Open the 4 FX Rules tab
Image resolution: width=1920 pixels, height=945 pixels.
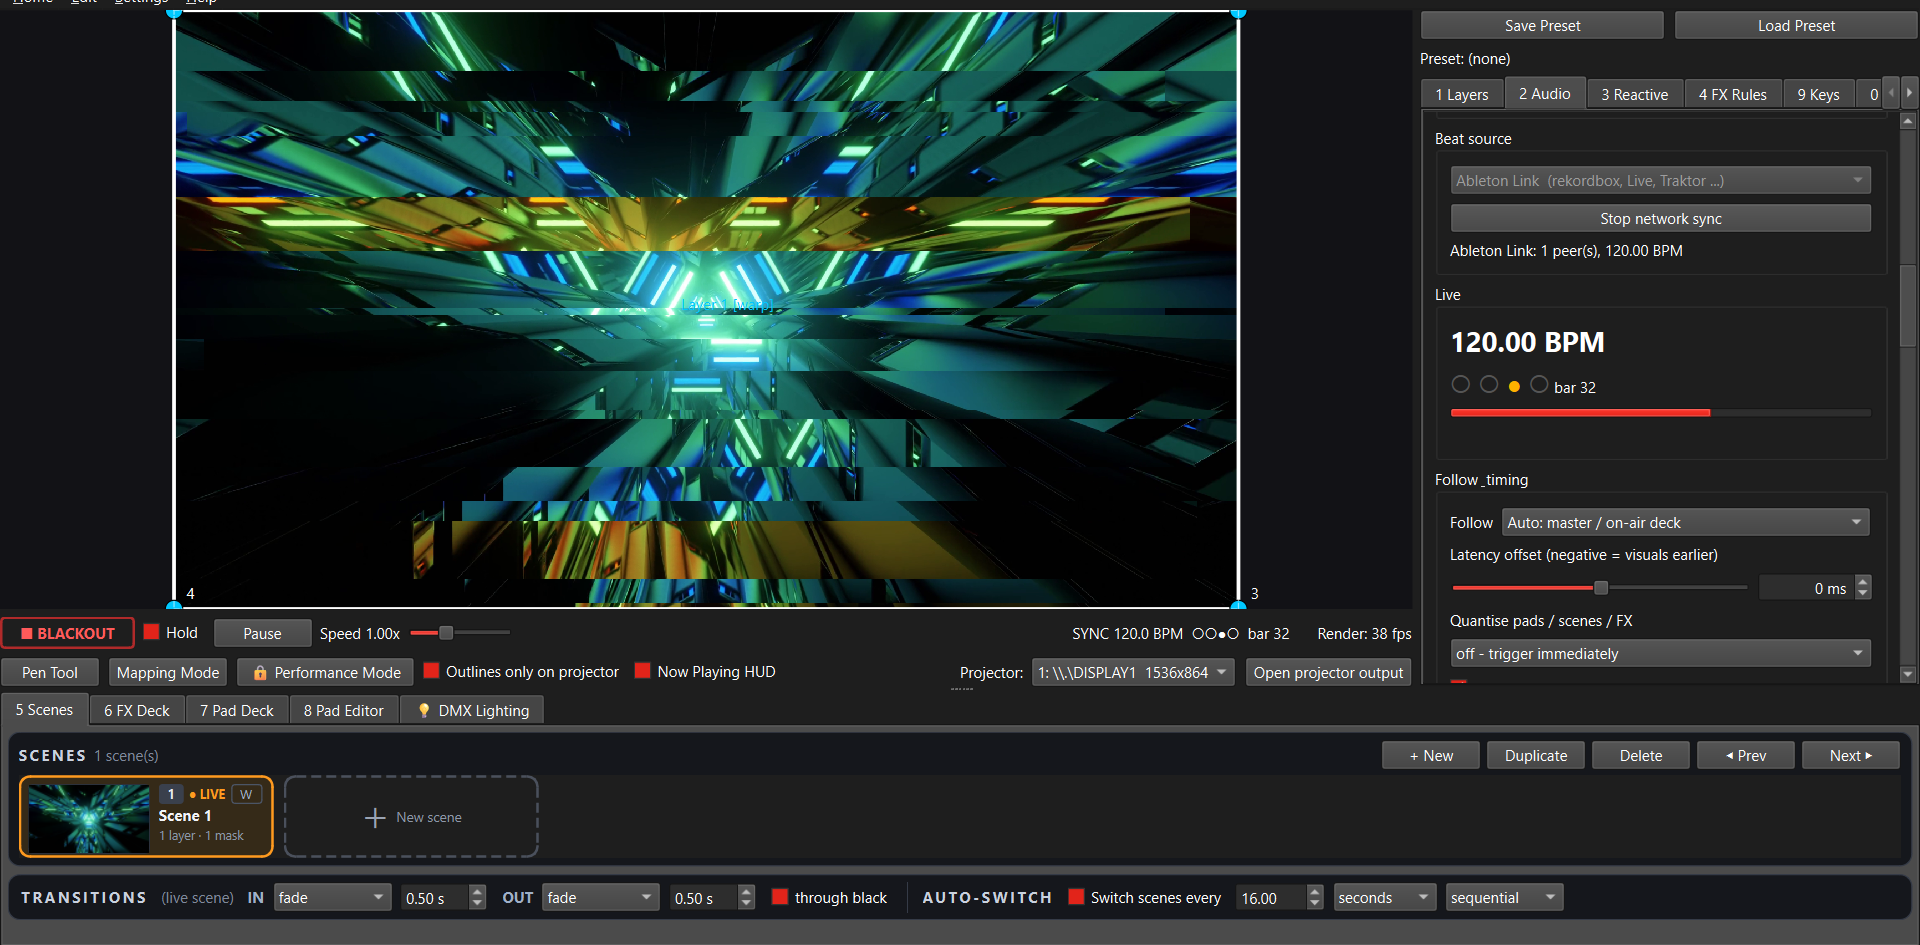pos(1732,95)
